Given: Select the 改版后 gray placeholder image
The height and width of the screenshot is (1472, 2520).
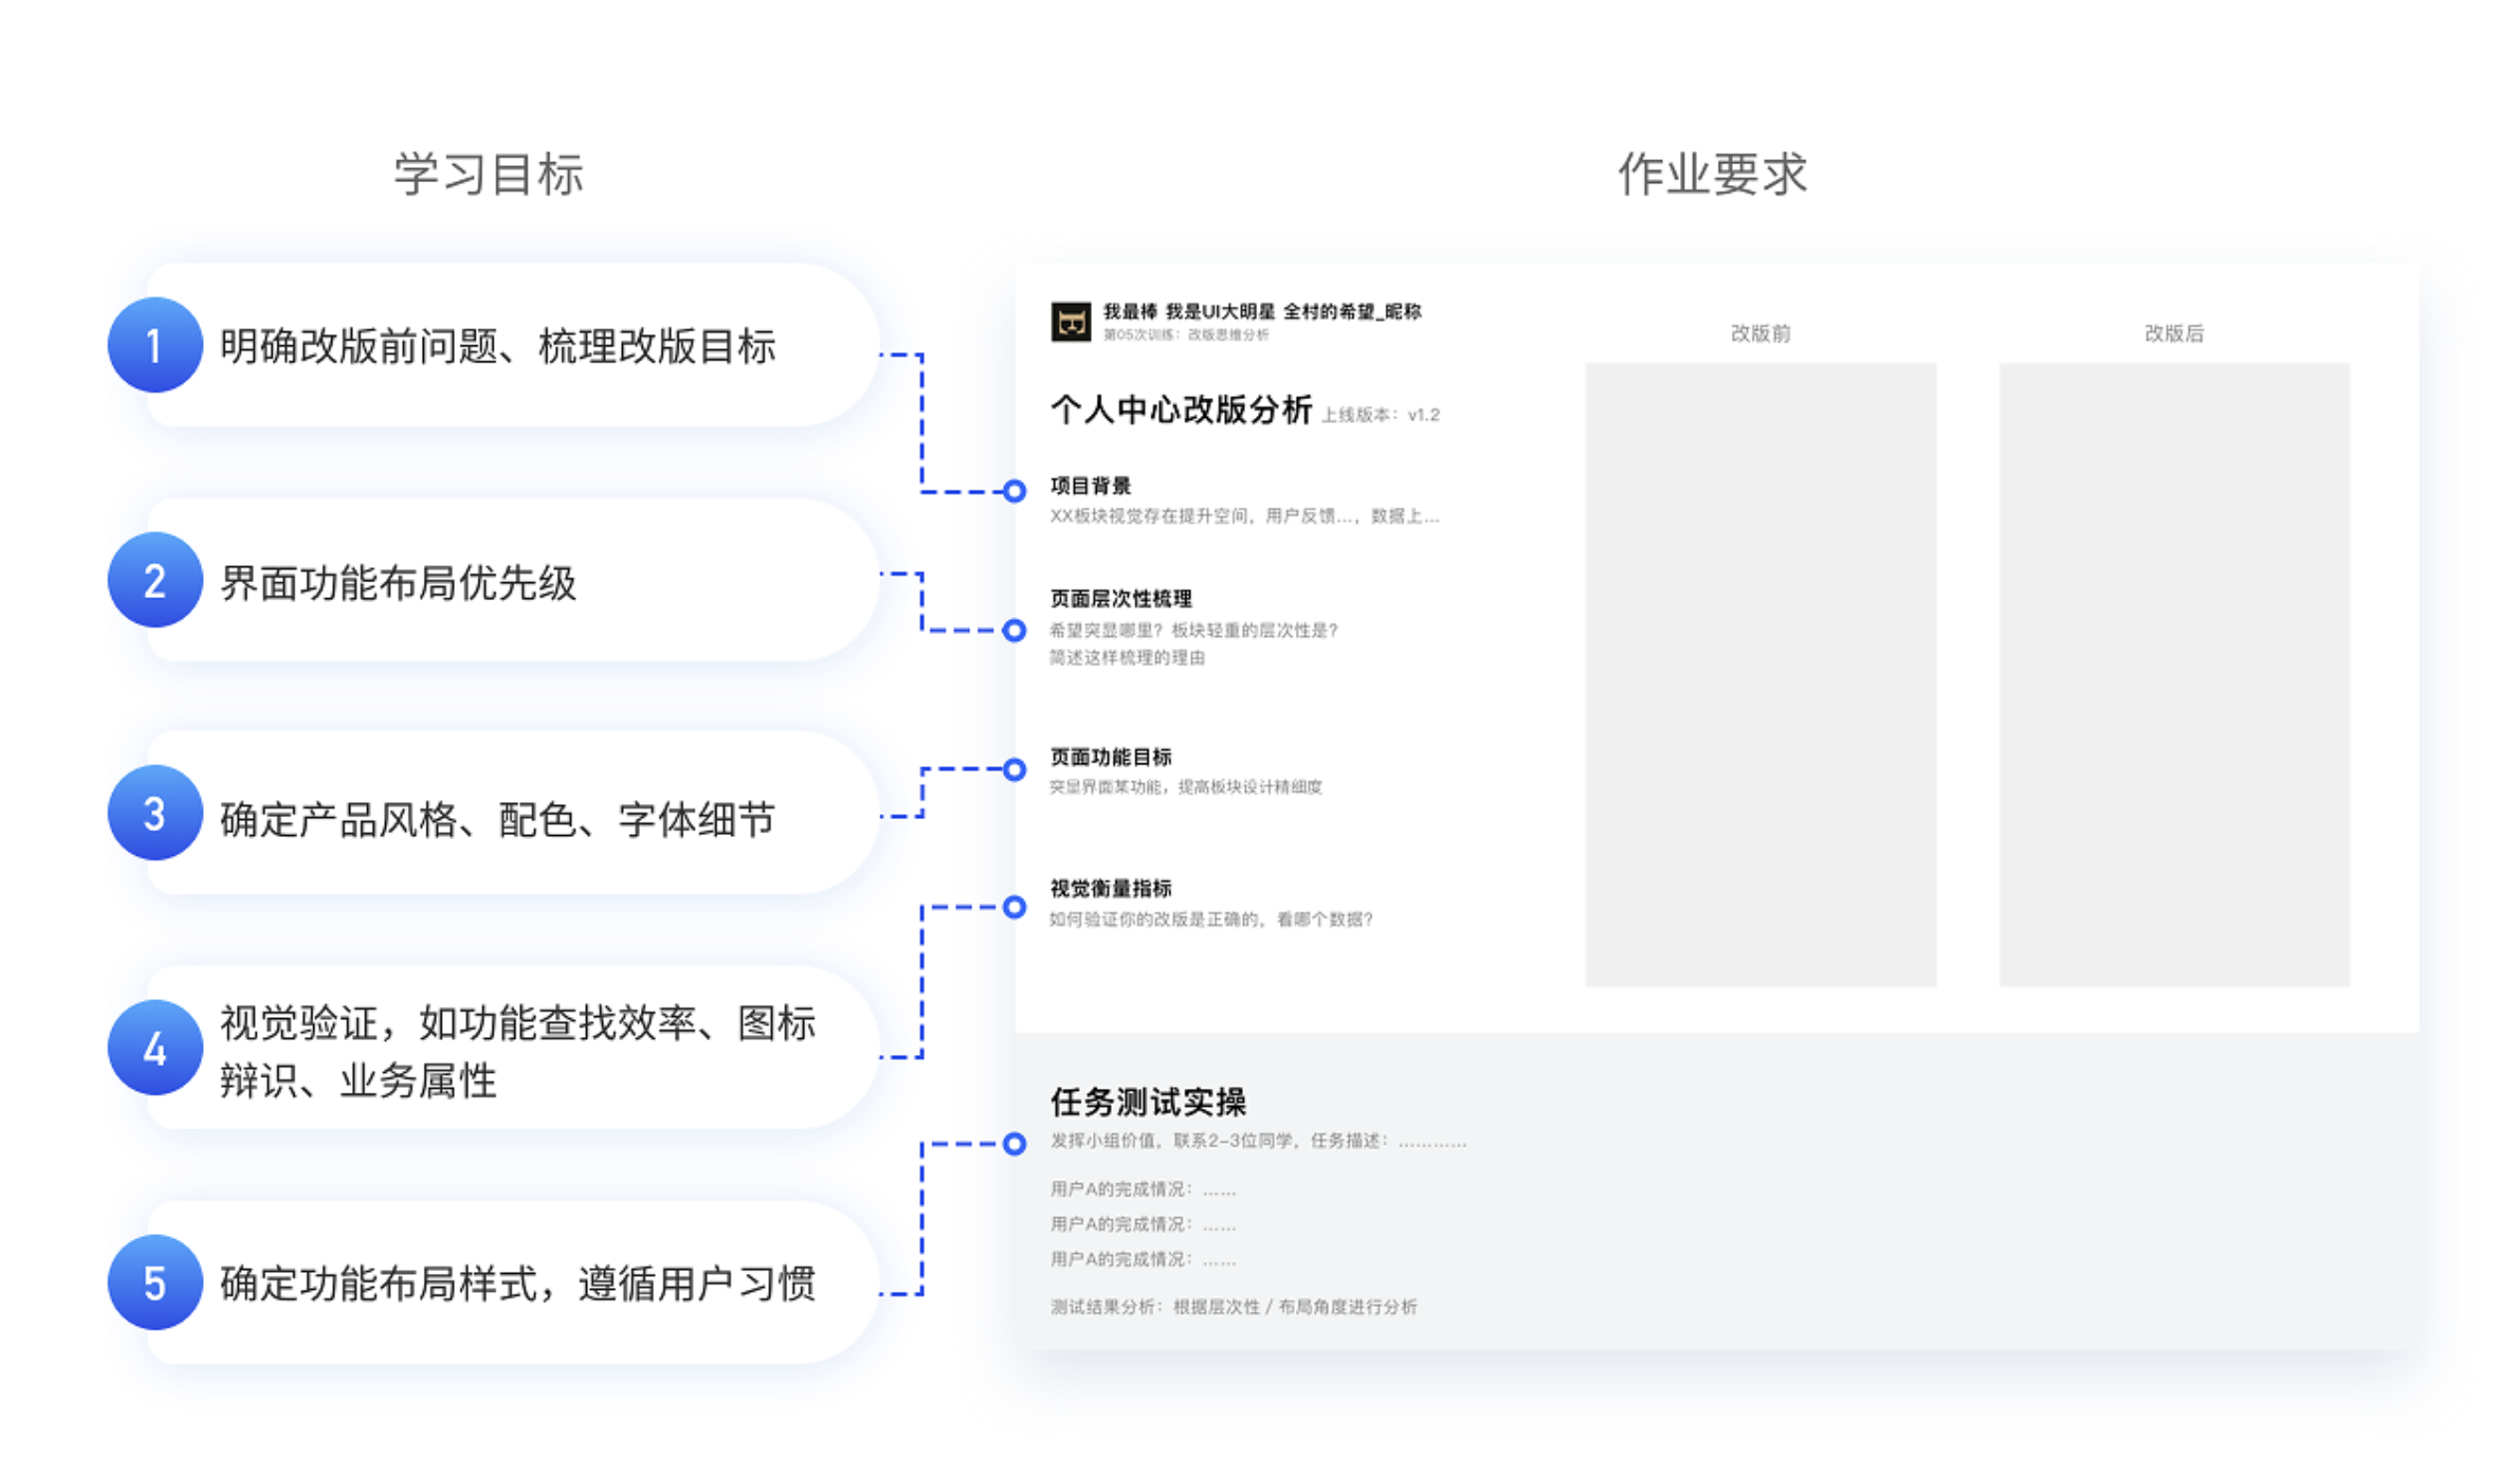Looking at the screenshot, I should coord(2174,675).
